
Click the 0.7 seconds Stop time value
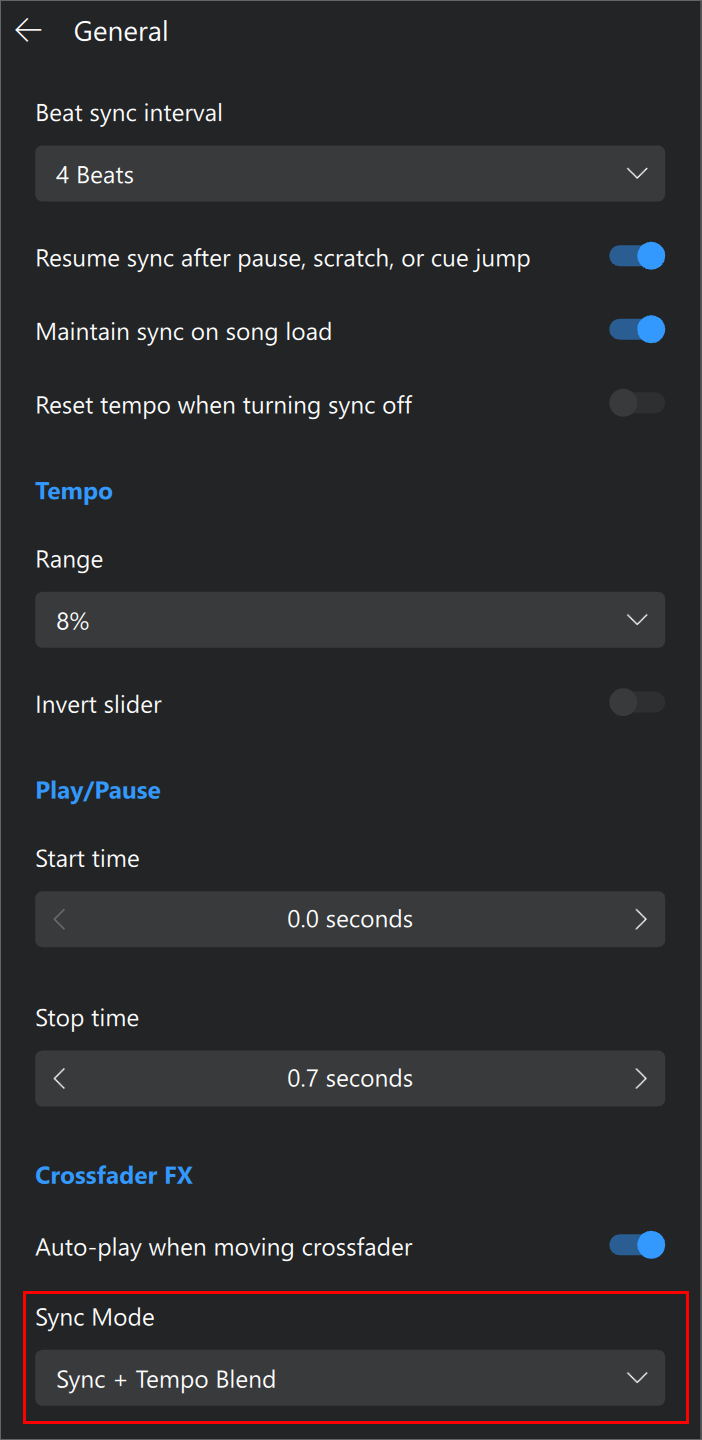tap(350, 1078)
